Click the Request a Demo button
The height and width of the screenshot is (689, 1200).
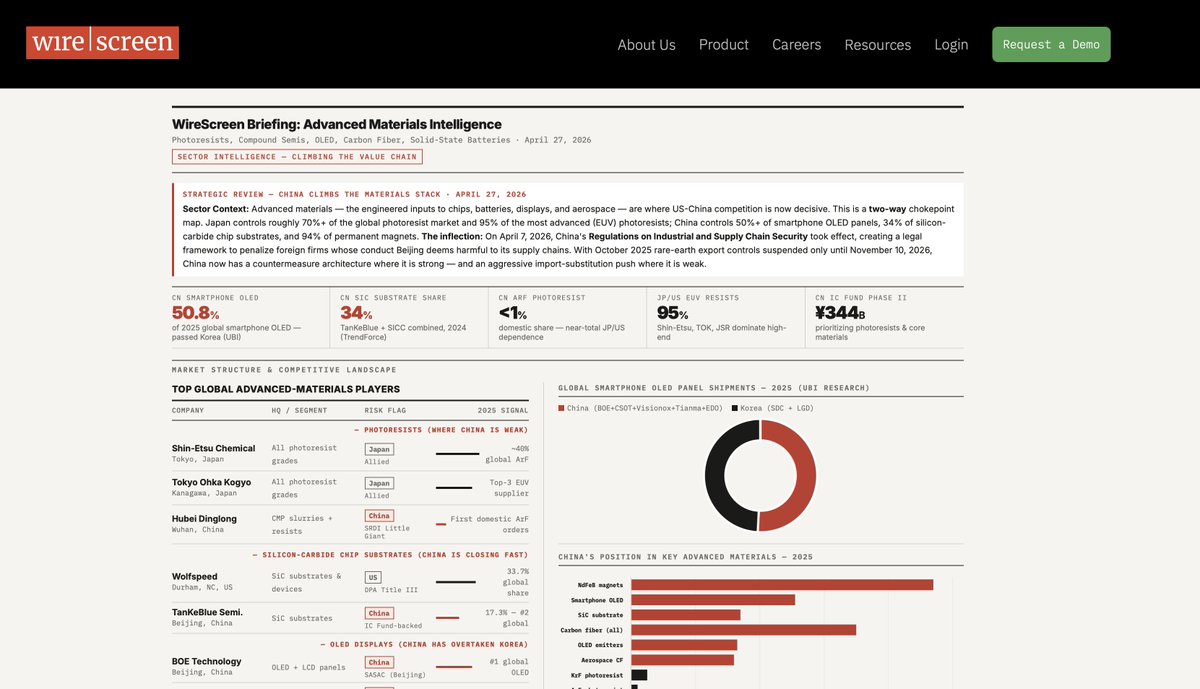coord(1051,45)
